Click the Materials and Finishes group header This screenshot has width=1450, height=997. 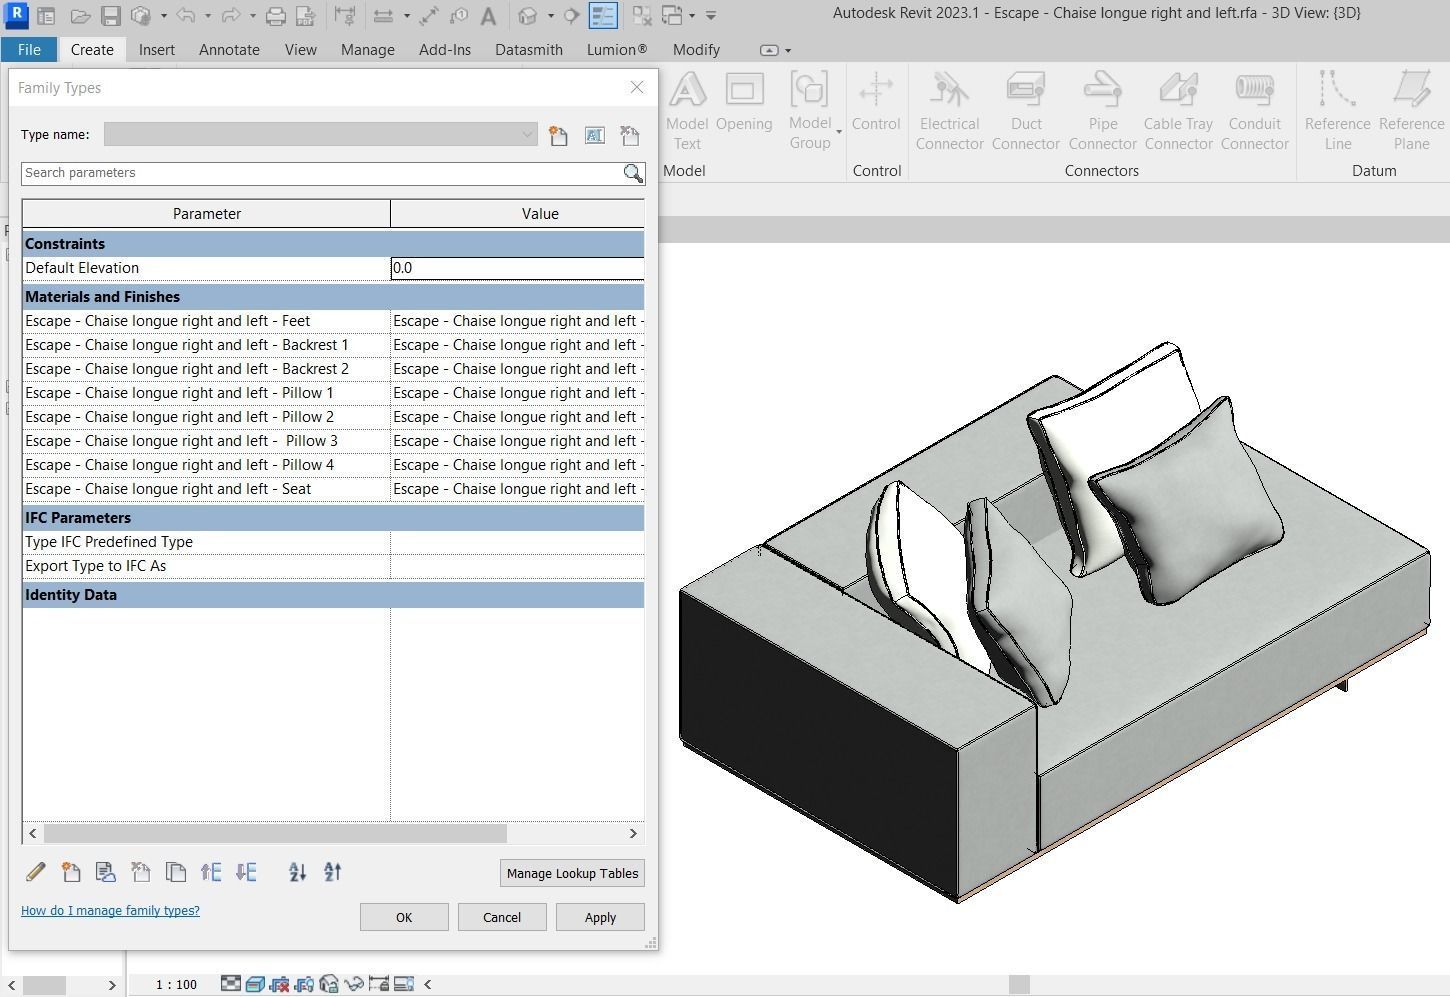tap(333, 297)
